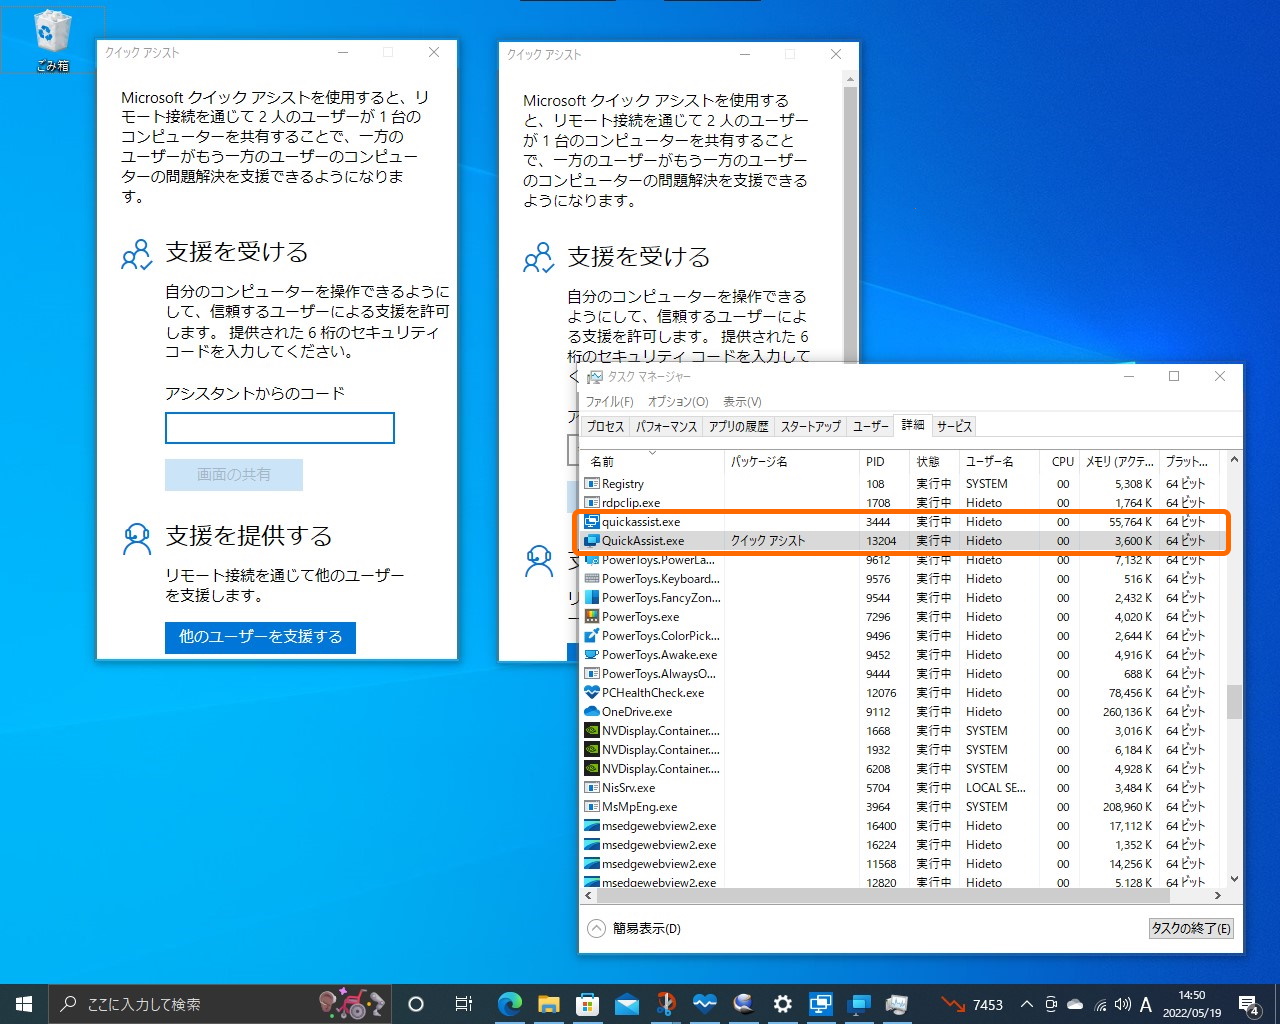
Task: Open Windows Settings gear on the taskbar
Action: pyautogui.click(x=782, y=1004)
